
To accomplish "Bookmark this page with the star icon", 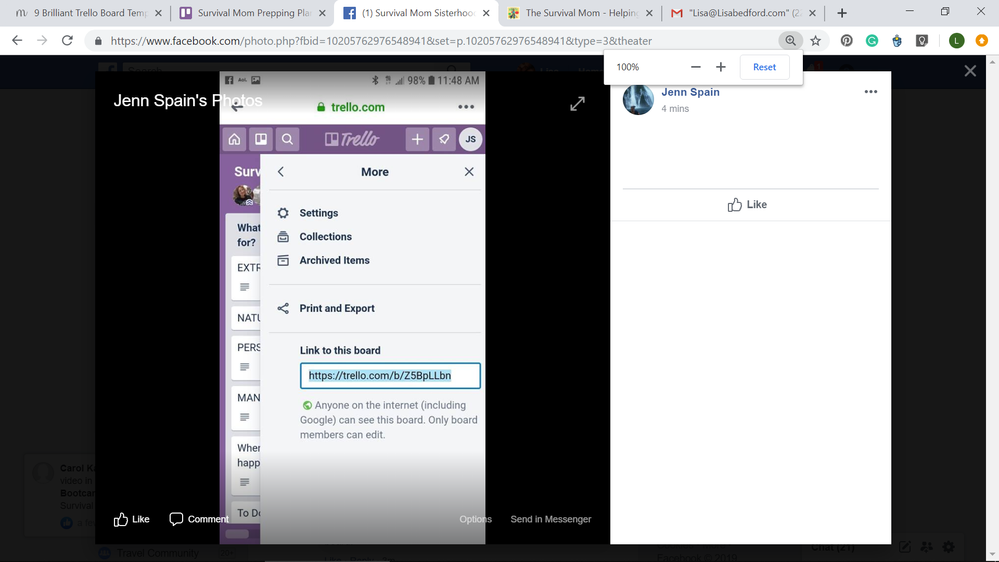I will click(816, 40).
